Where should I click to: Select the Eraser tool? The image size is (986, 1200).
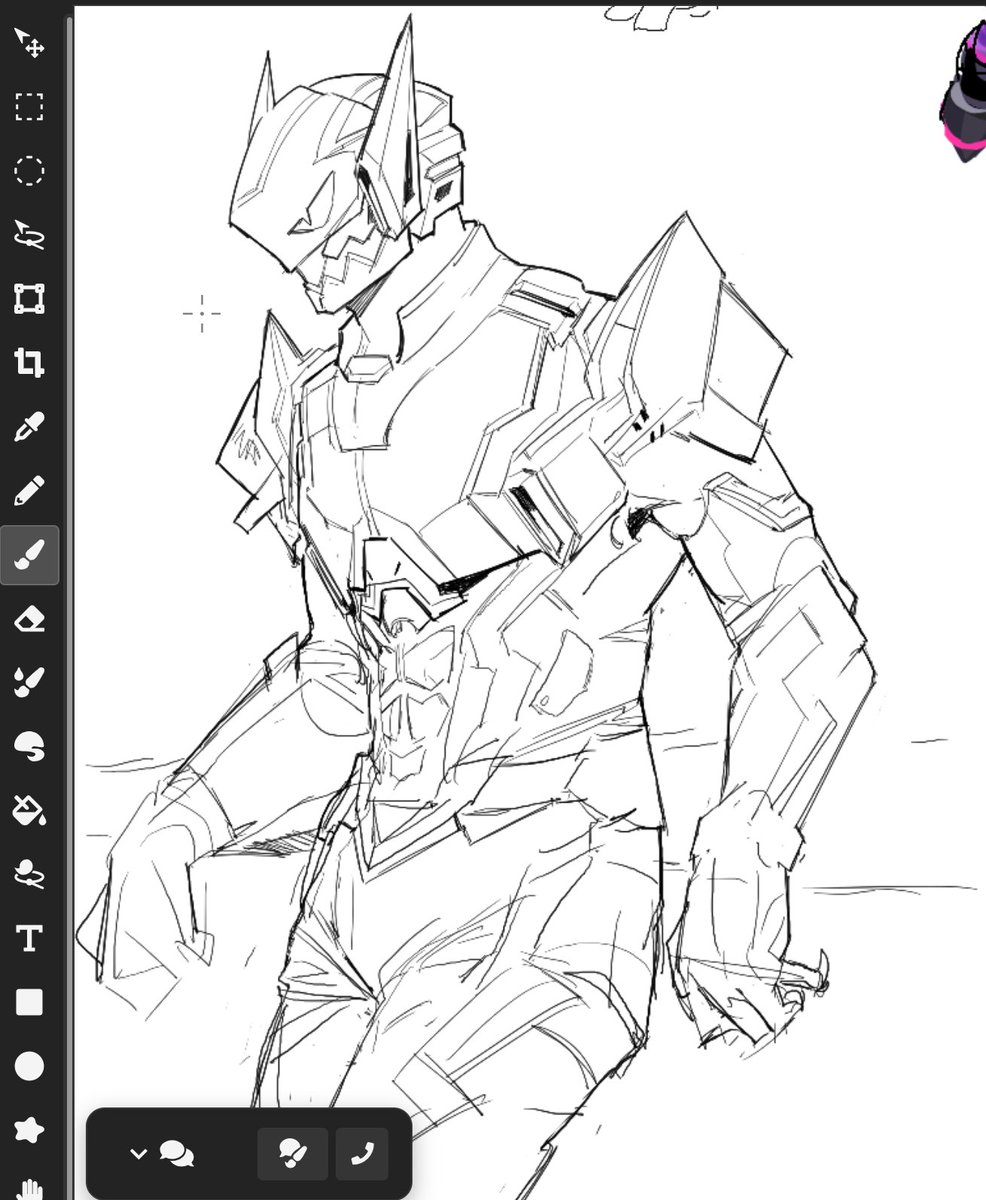click(x=29, y=619)
